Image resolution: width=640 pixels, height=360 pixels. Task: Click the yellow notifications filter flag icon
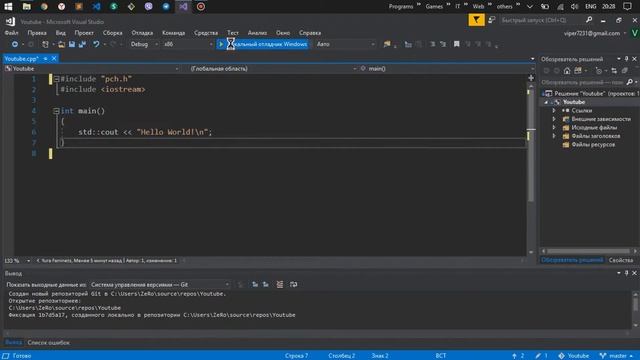(476, 20)
